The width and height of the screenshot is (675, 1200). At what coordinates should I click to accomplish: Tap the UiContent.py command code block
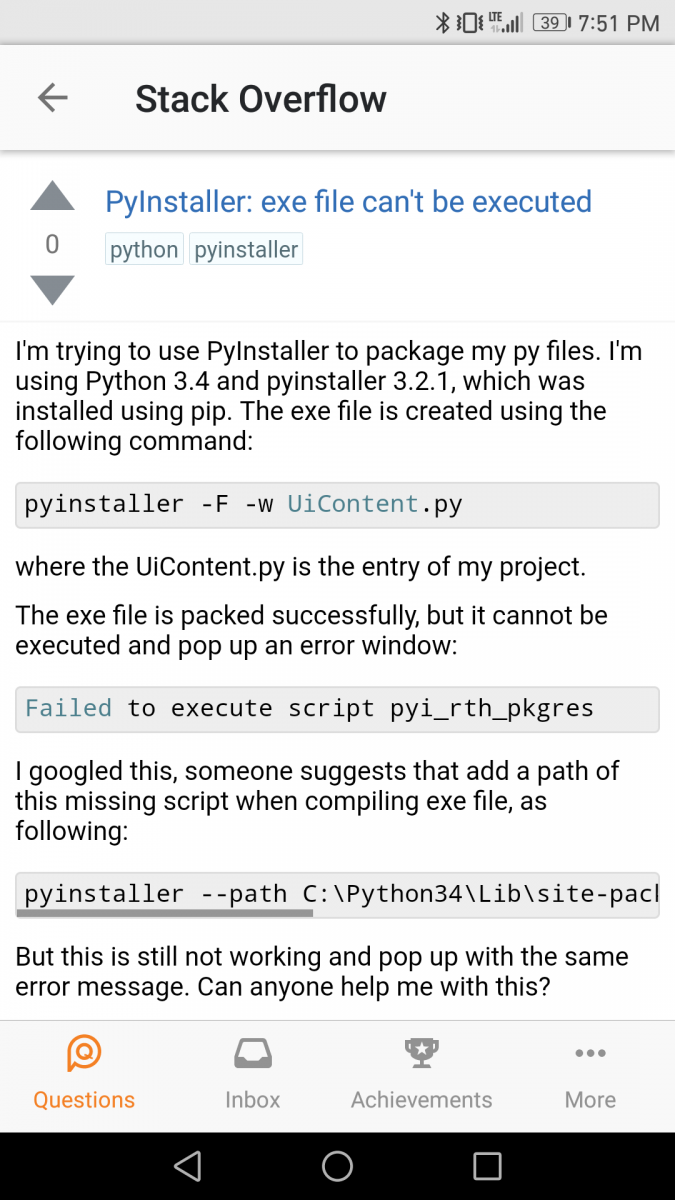[337, 504]
